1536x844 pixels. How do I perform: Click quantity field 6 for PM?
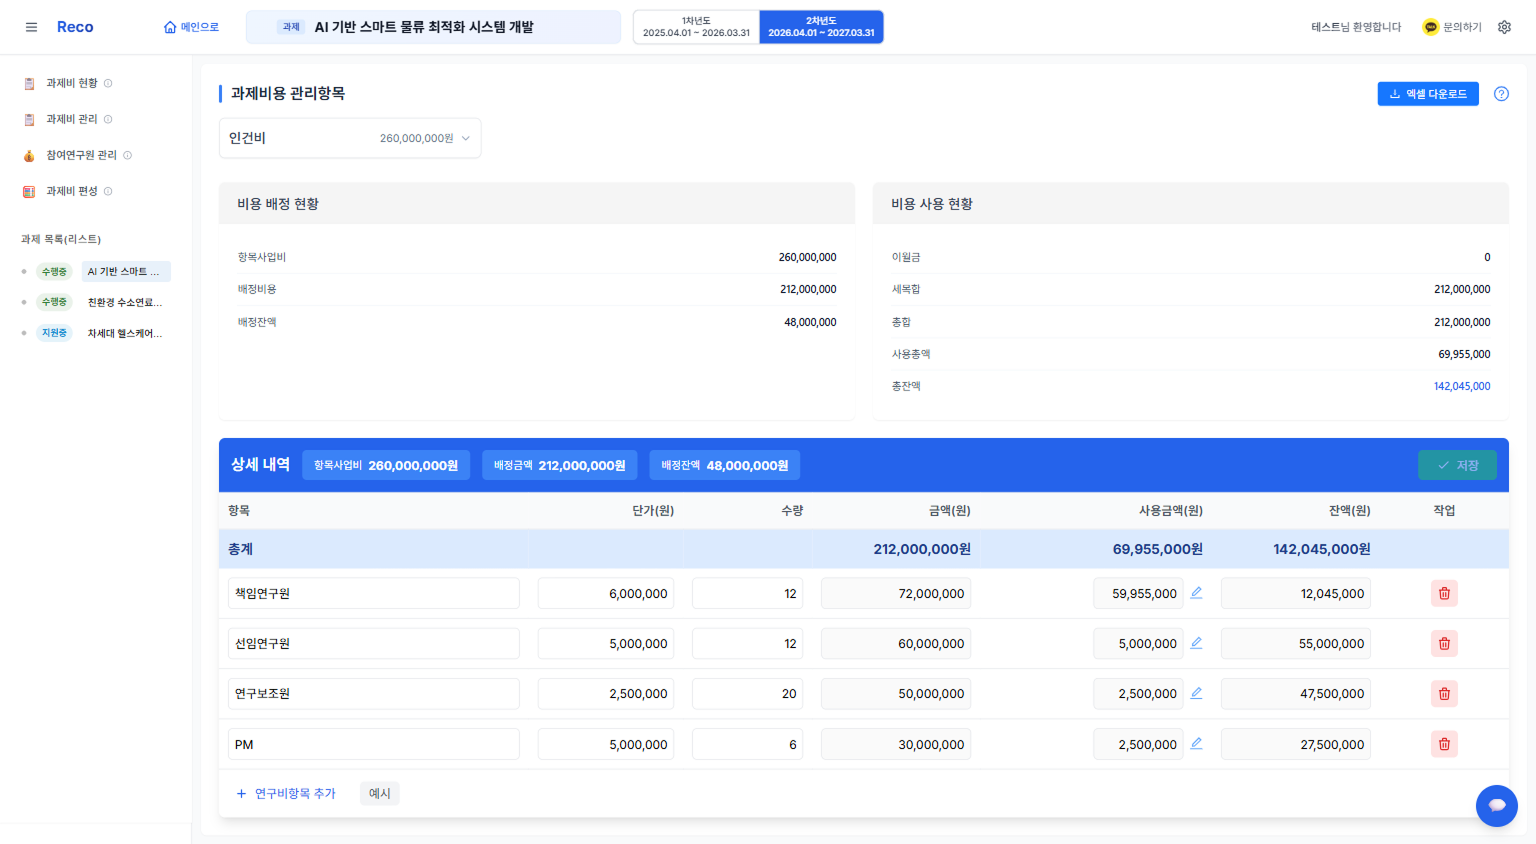point(748,744)
